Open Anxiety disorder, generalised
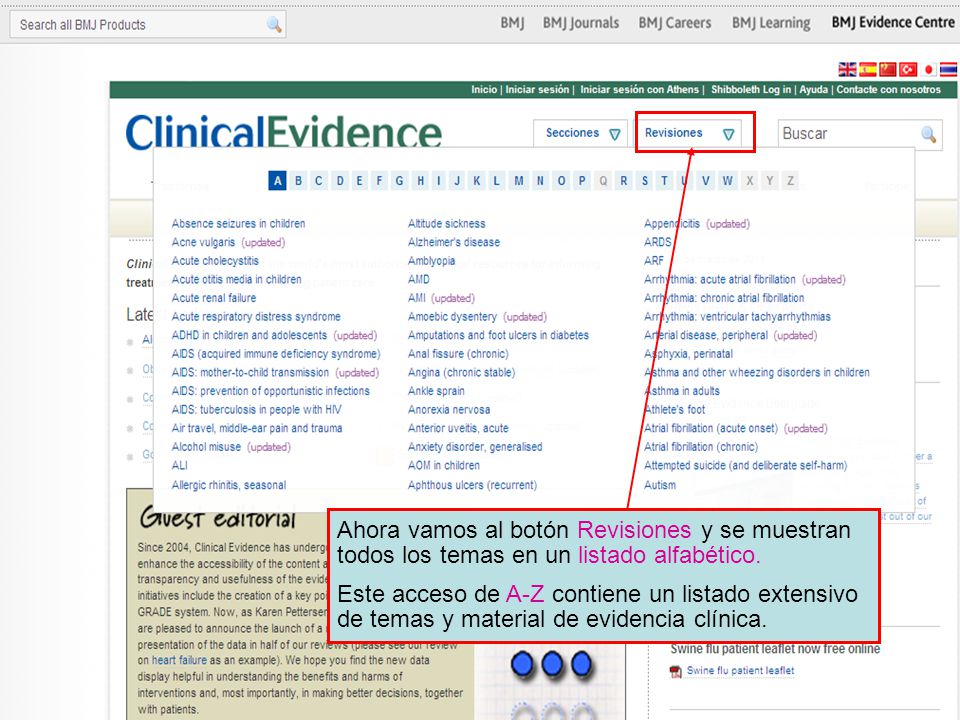 (475, 447)
